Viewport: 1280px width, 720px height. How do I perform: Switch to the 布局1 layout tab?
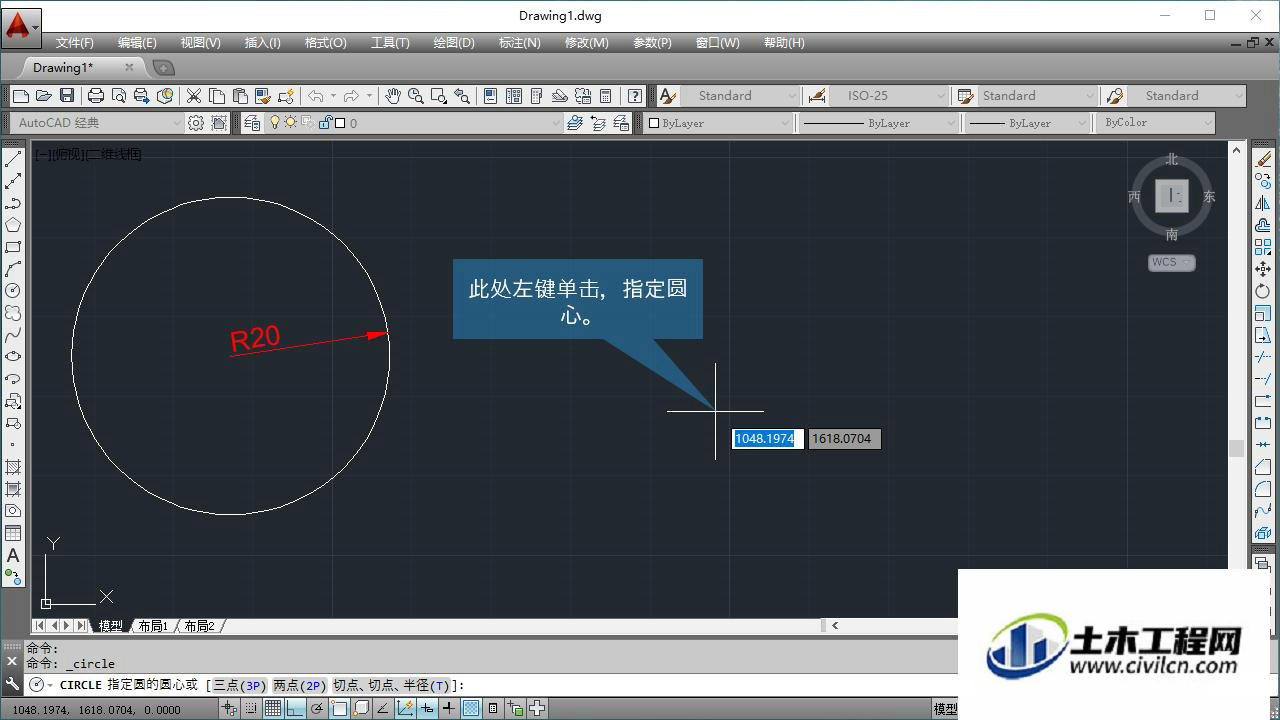tap(153, 626)
